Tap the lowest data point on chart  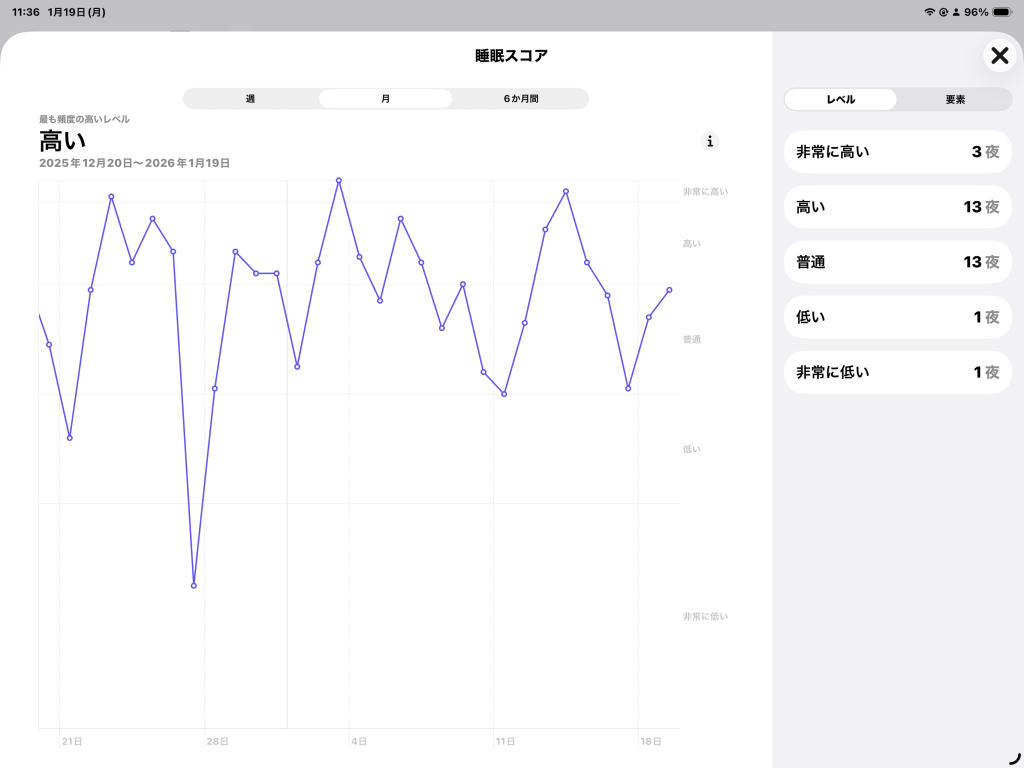[x=194, y=585]
